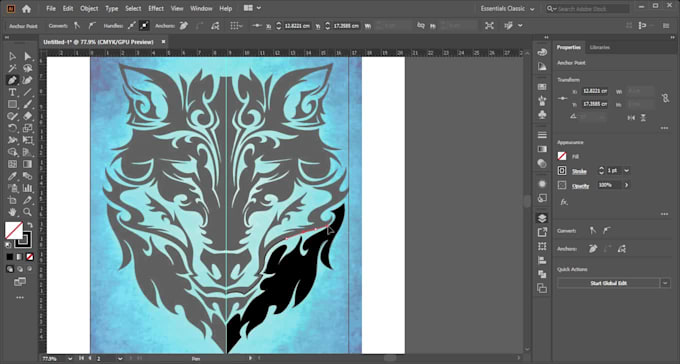
Task: Select the Paintbrush tool
Action: (28, 104)
